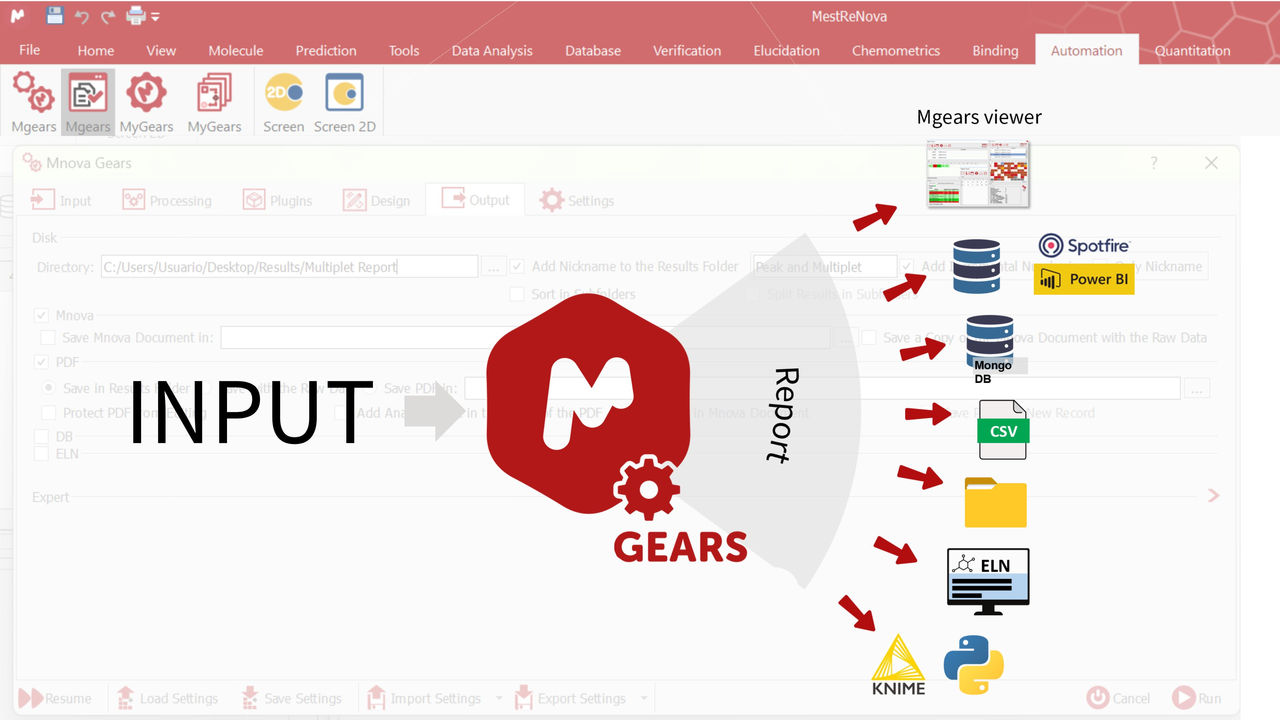Launch the Screen 2D tool
This screenshot has height=720, width=1280.
(x=345, y=102)
